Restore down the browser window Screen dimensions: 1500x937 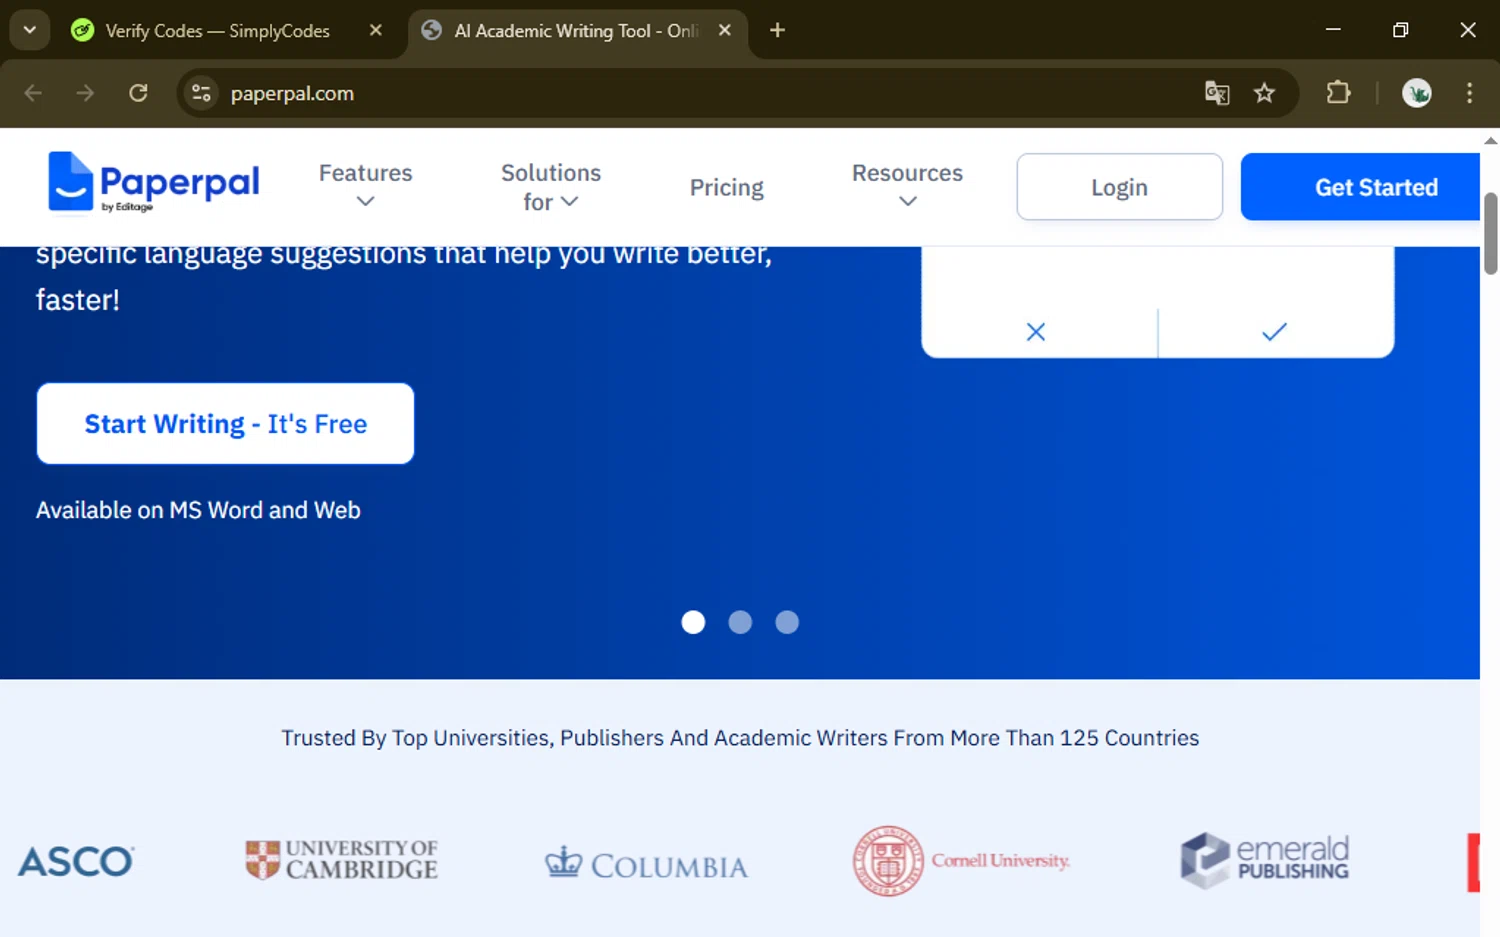point(1400,30)
